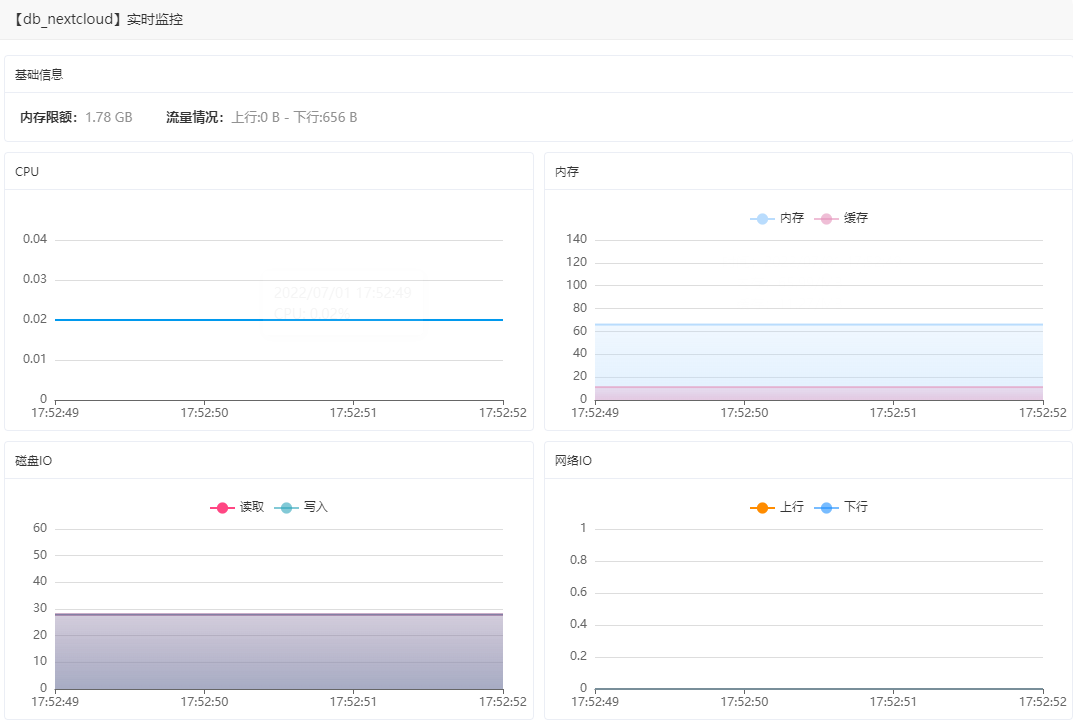Viewport: 1073px width, 721px height.
Task: Click the 流量情况 upload/download text
Action: (x=294, y=118)
